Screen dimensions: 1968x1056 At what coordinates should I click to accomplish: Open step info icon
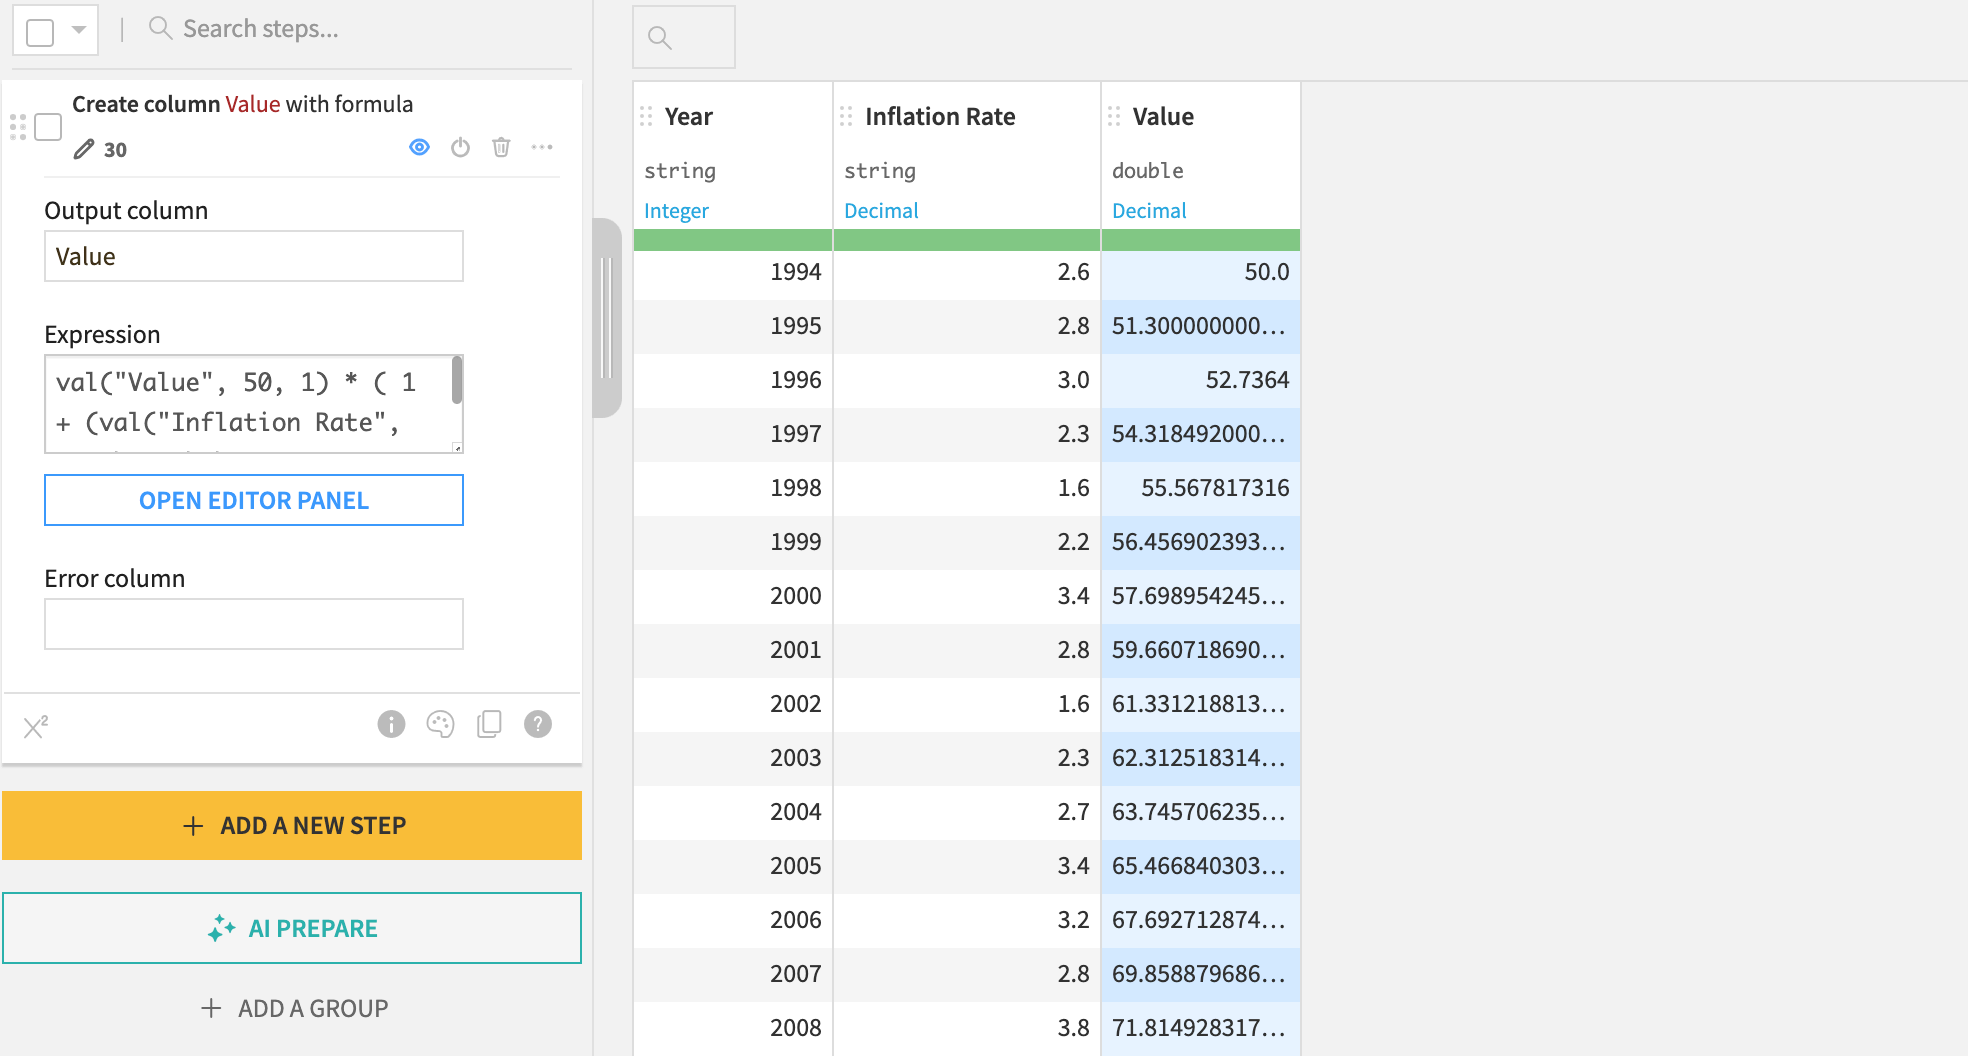[x=391, y=724]
